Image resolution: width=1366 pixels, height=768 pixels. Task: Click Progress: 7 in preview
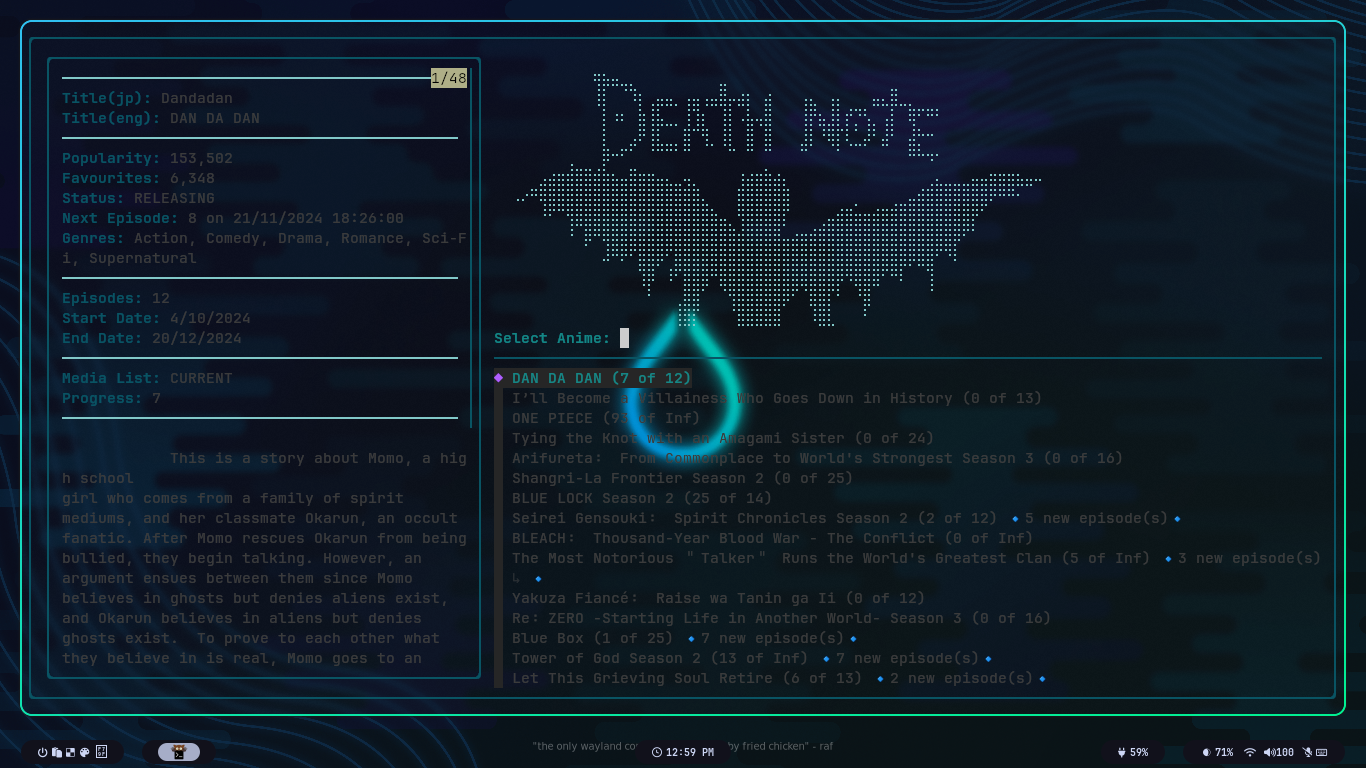point(111,398)
